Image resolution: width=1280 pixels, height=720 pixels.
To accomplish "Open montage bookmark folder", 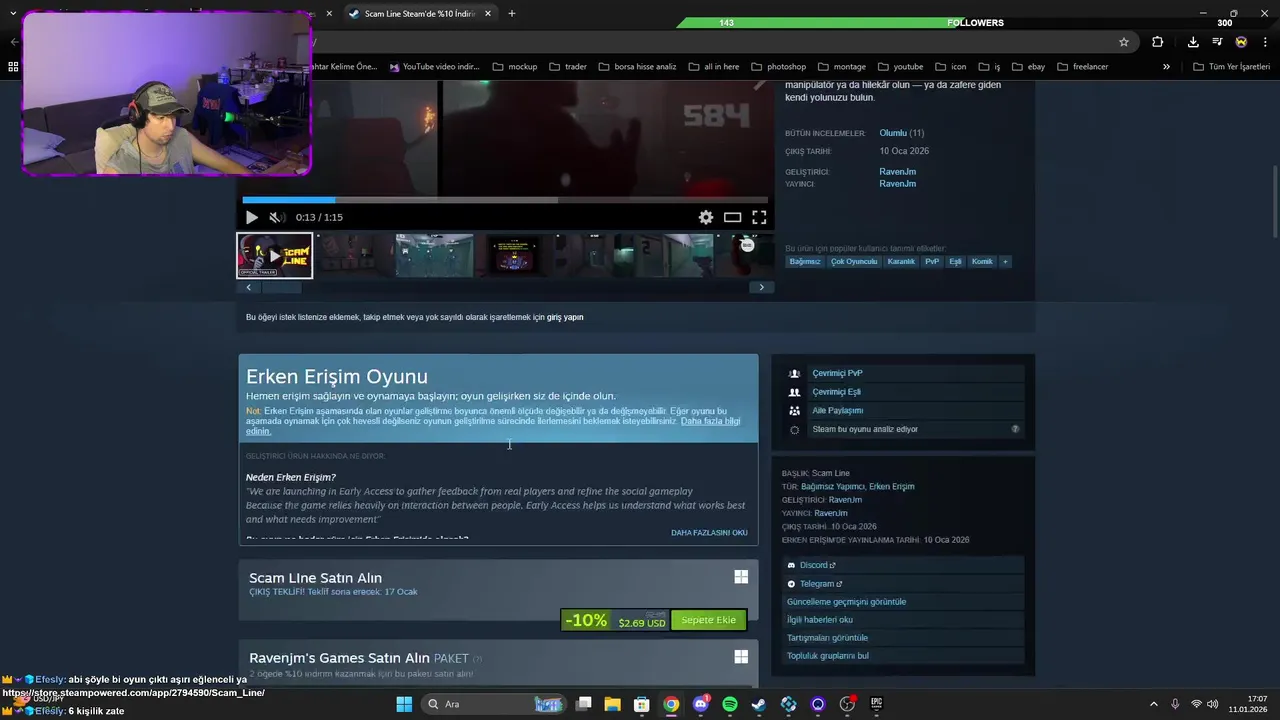I will [842, 67].
